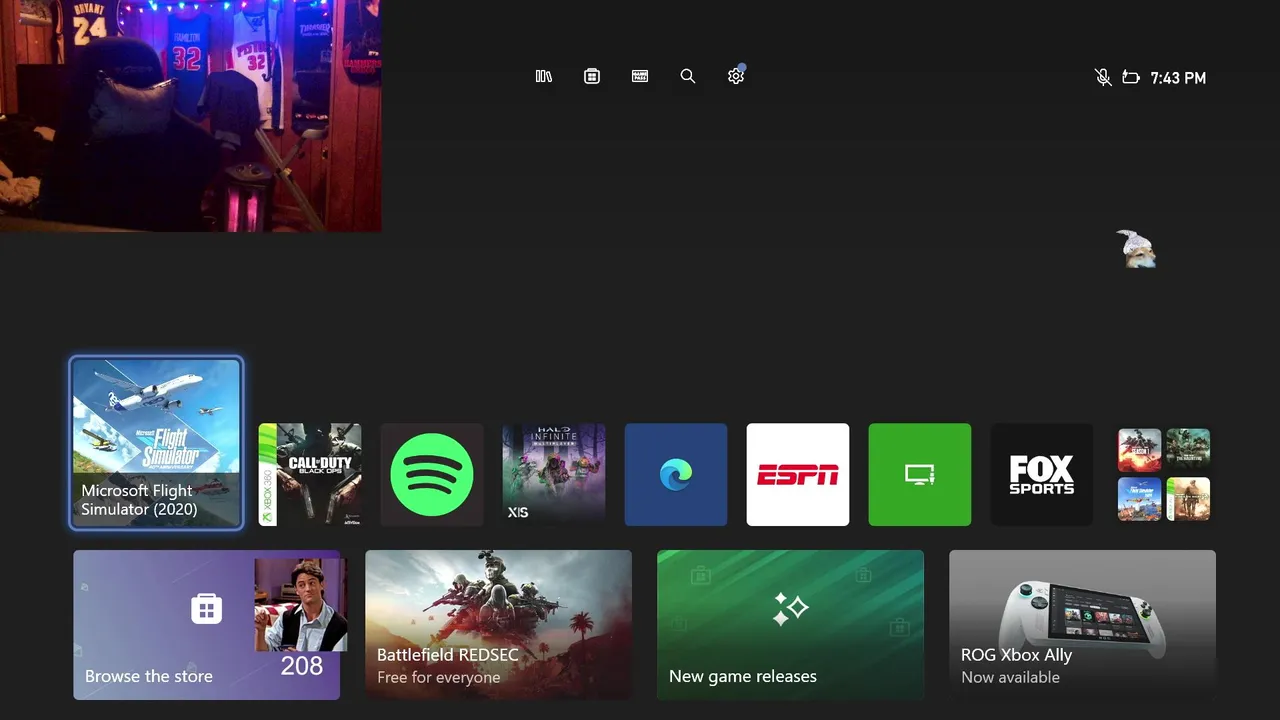Image resolution: width=1280 pixels, height=720 pixels.
Task: Open the search magnifier icon
Action: pos(688,76)
